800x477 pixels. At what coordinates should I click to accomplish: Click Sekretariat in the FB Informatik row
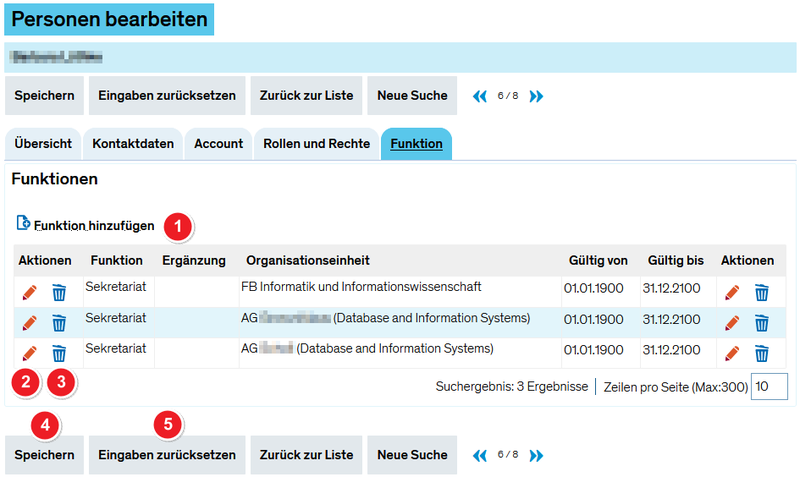[115, 287]
